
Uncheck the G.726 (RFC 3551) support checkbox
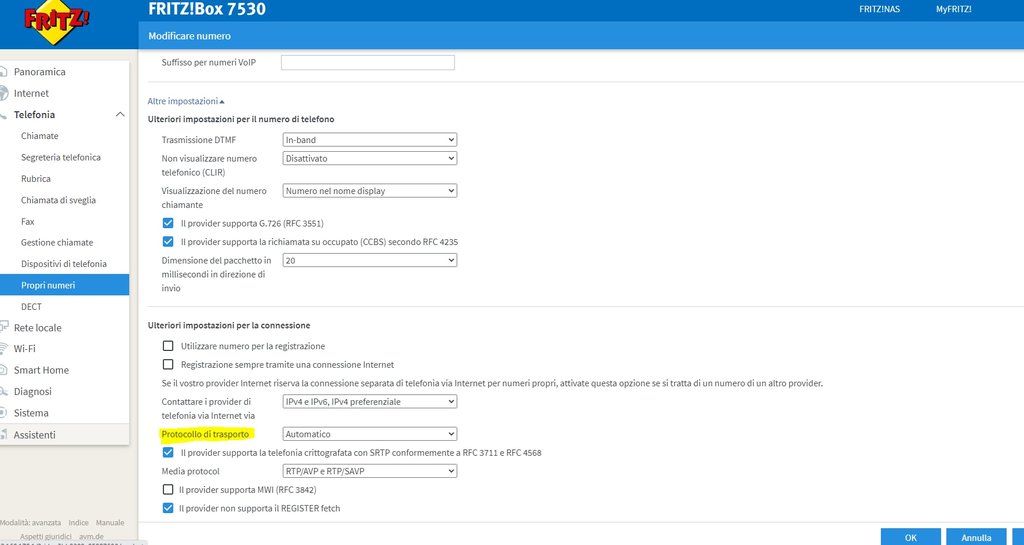coord(168,223)
